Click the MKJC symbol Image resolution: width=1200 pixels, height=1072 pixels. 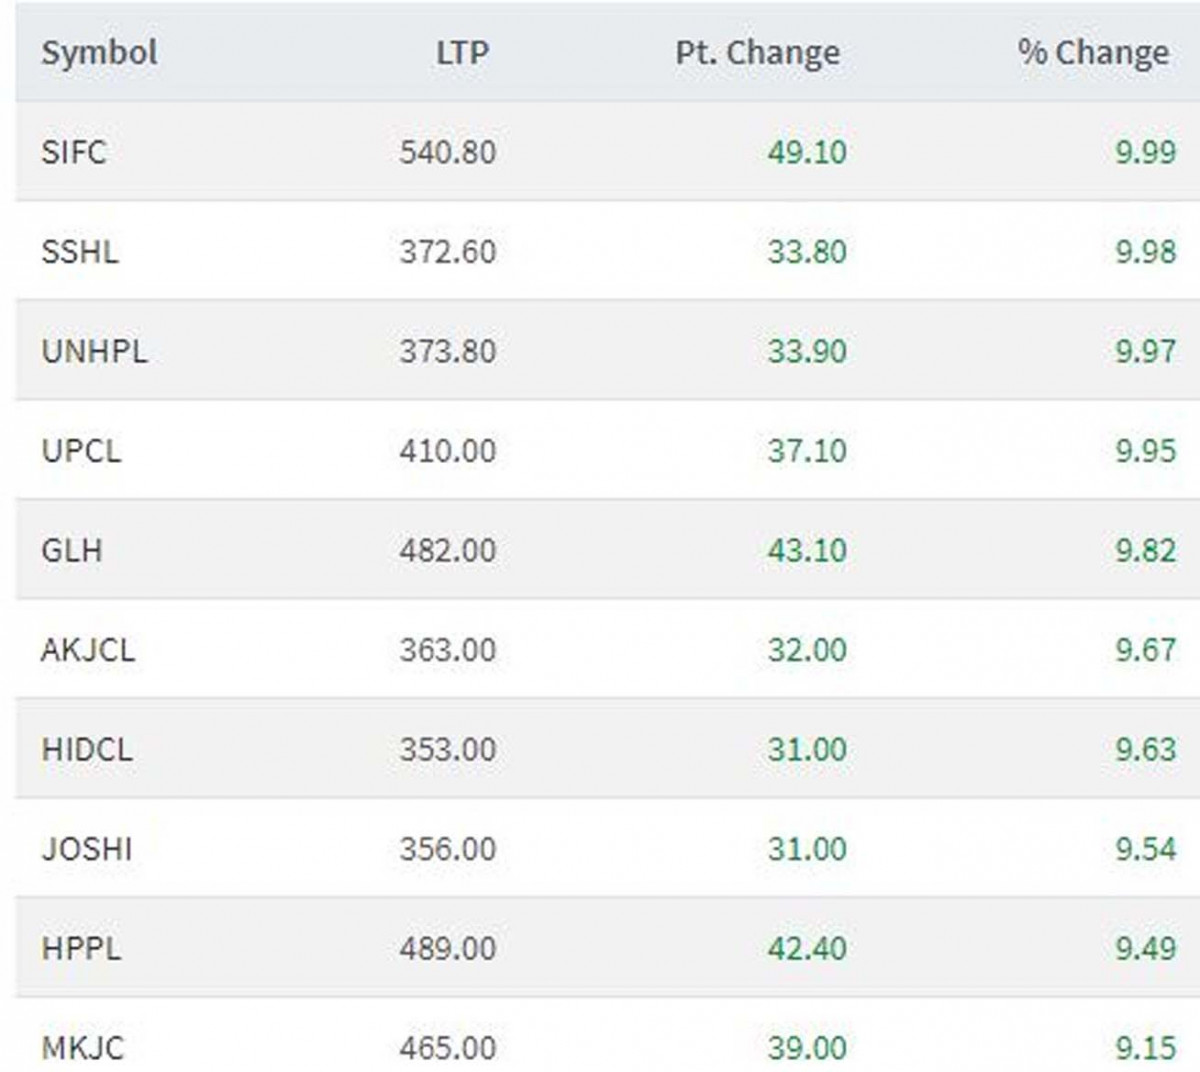pos(82,1047)
